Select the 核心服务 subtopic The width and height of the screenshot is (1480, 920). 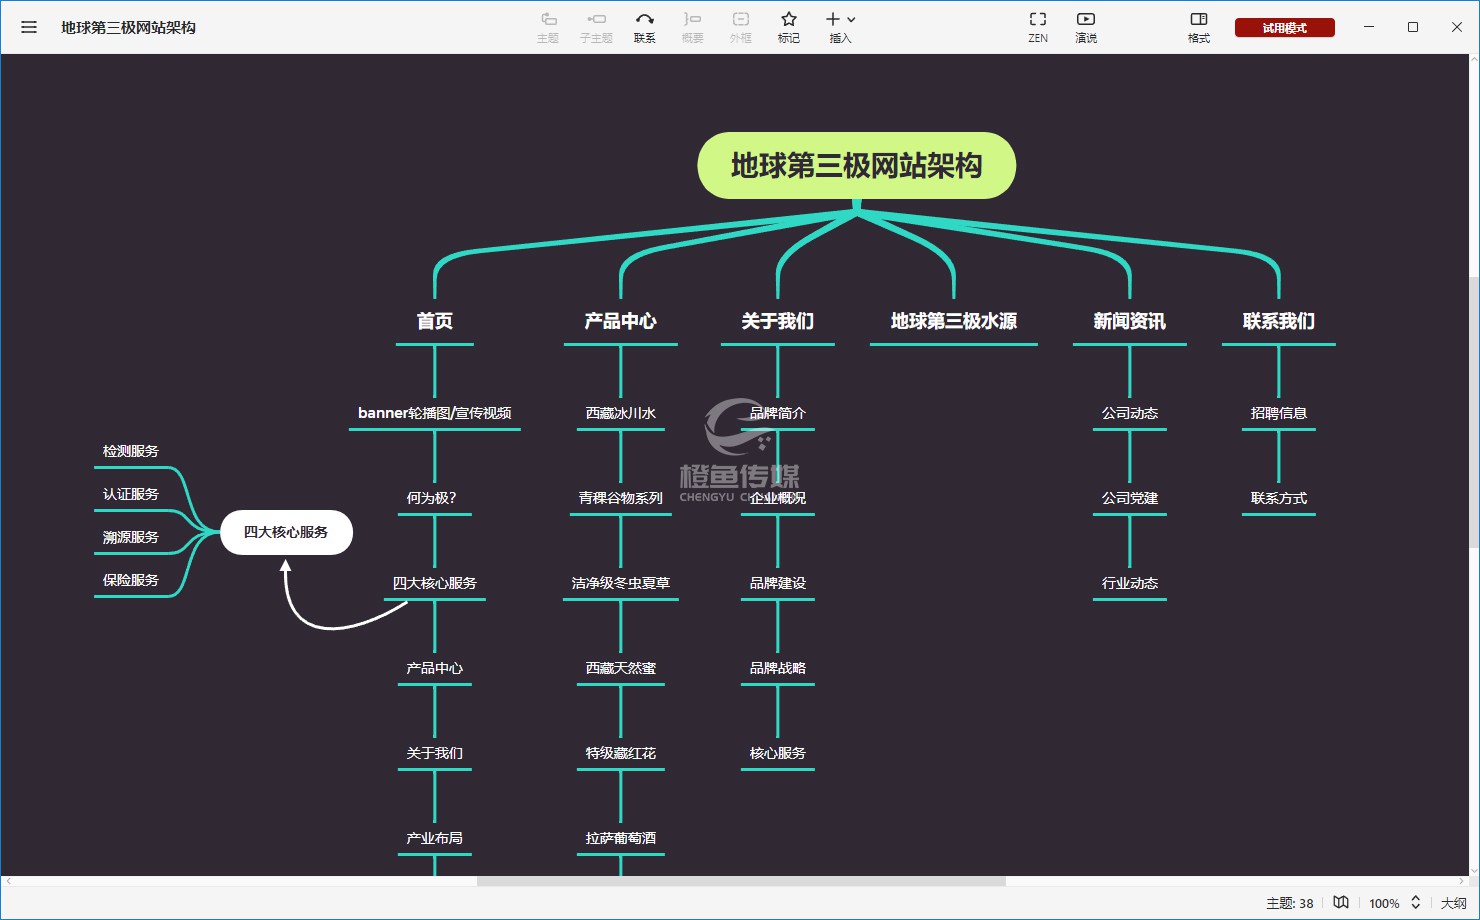coord(778,753)
